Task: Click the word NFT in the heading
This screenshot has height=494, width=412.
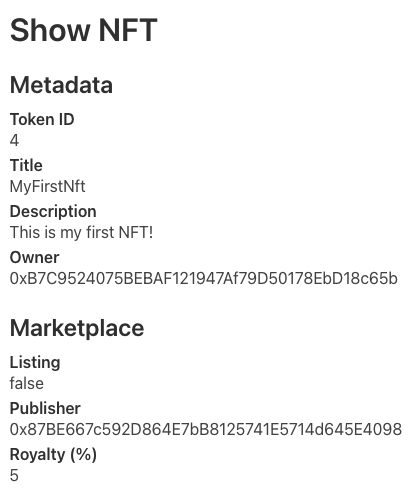Action: click(128, 30)
